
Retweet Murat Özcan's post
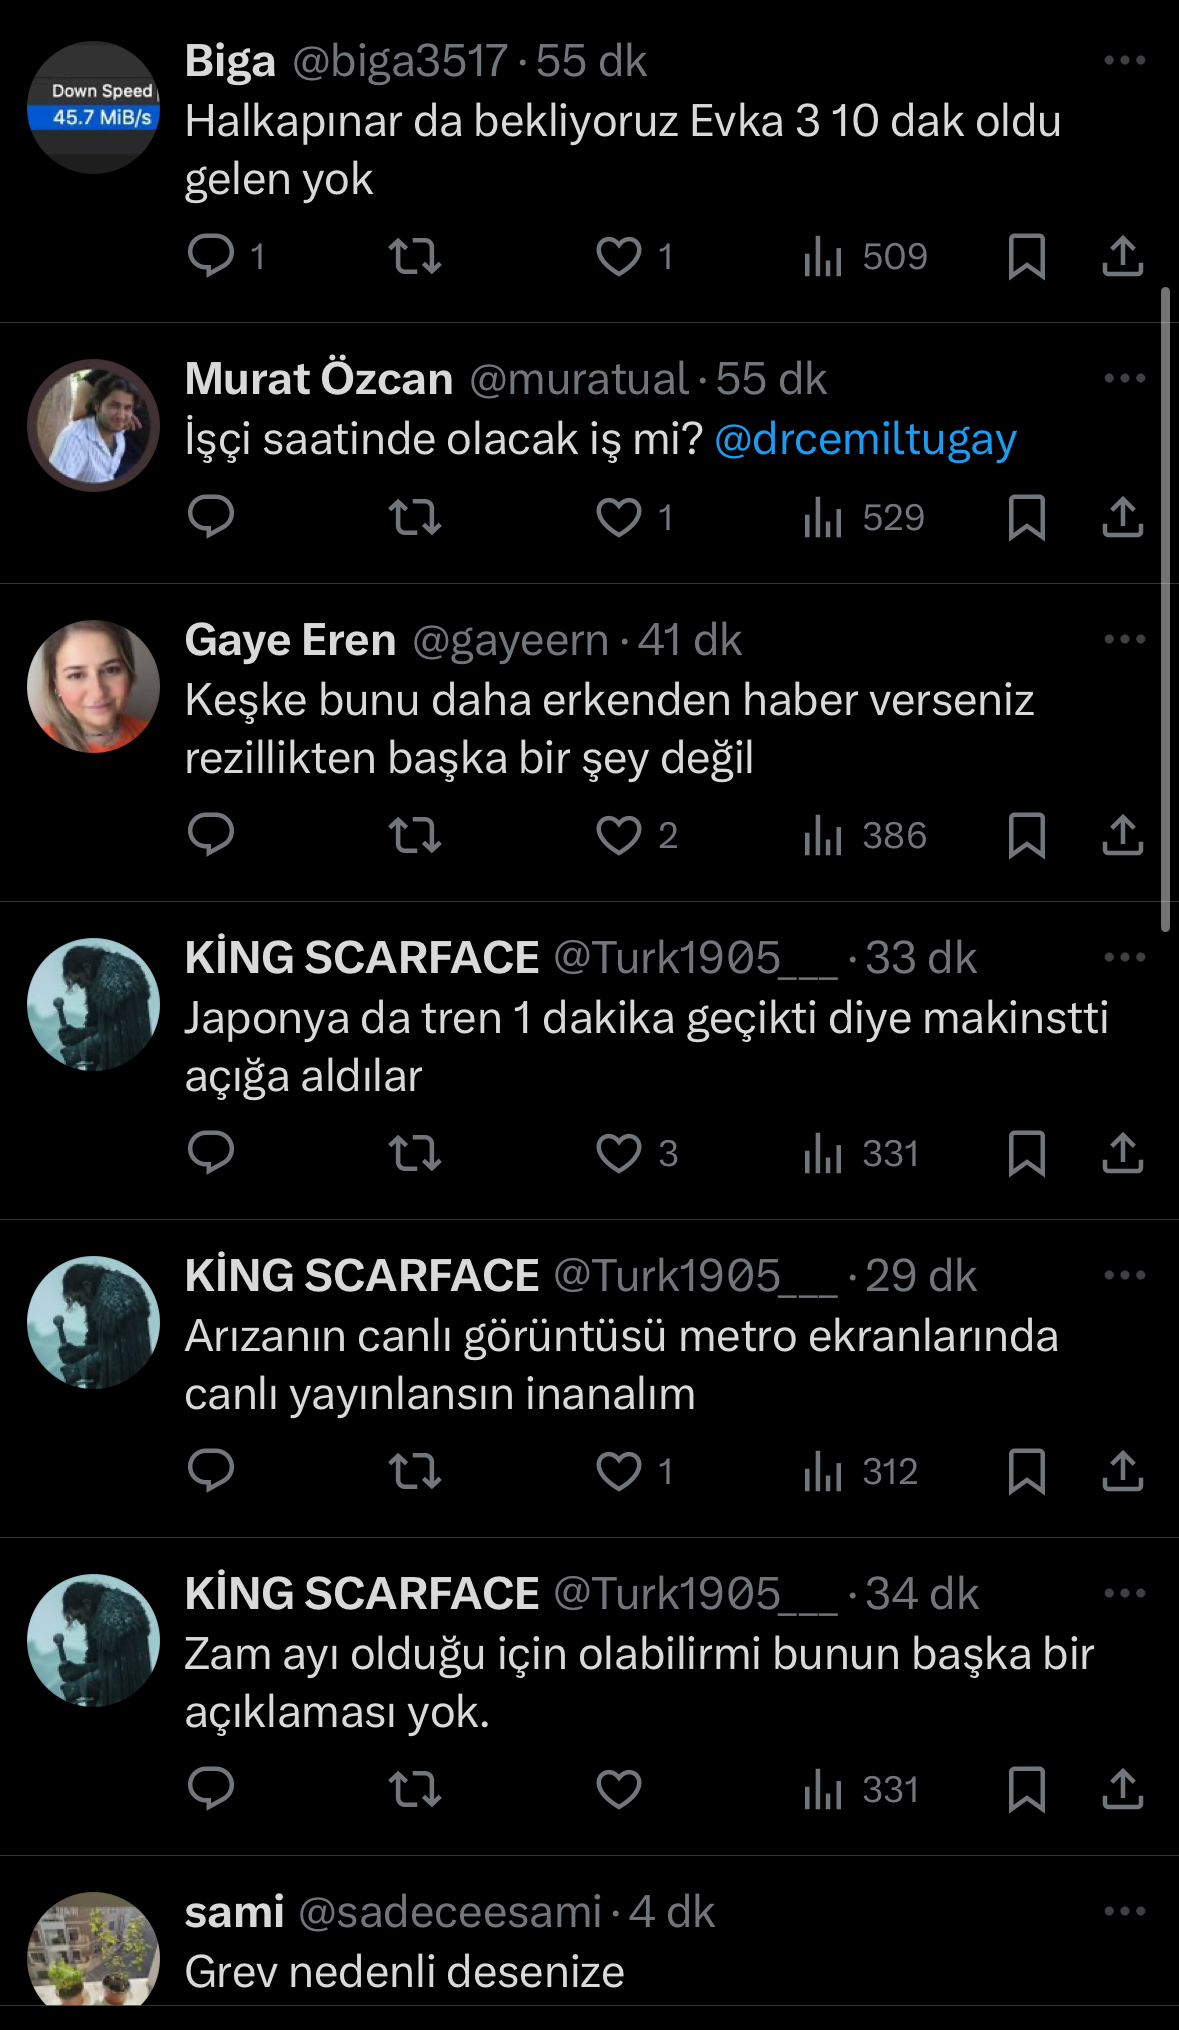click(x=415, y=517)
